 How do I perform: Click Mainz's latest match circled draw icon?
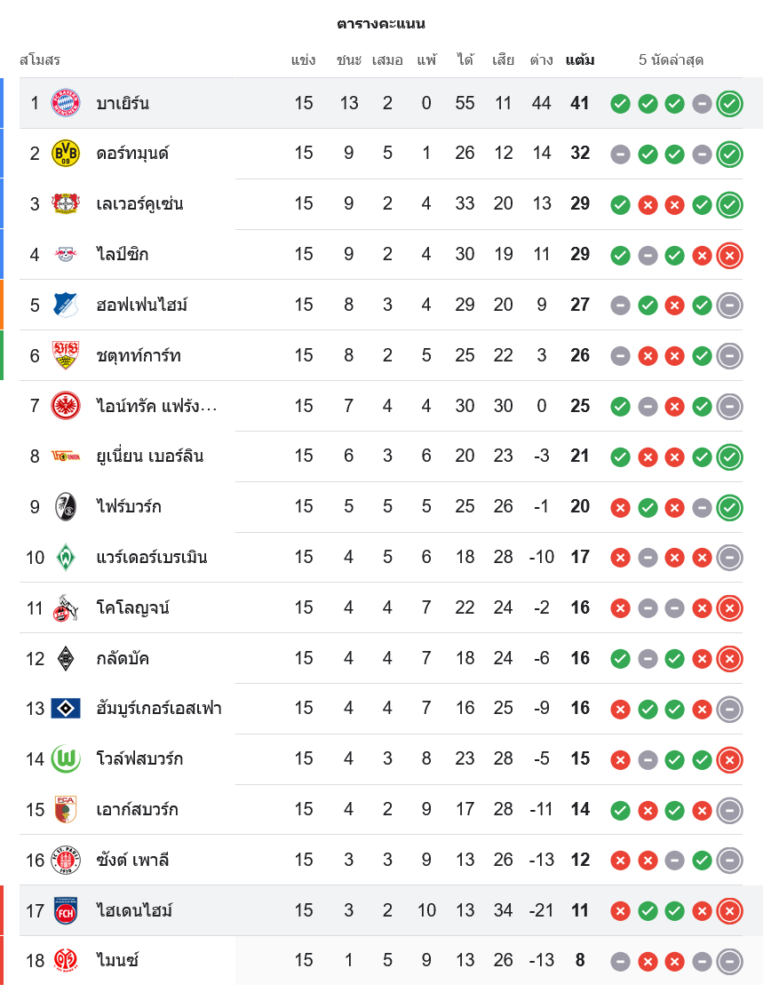[730, 961]
